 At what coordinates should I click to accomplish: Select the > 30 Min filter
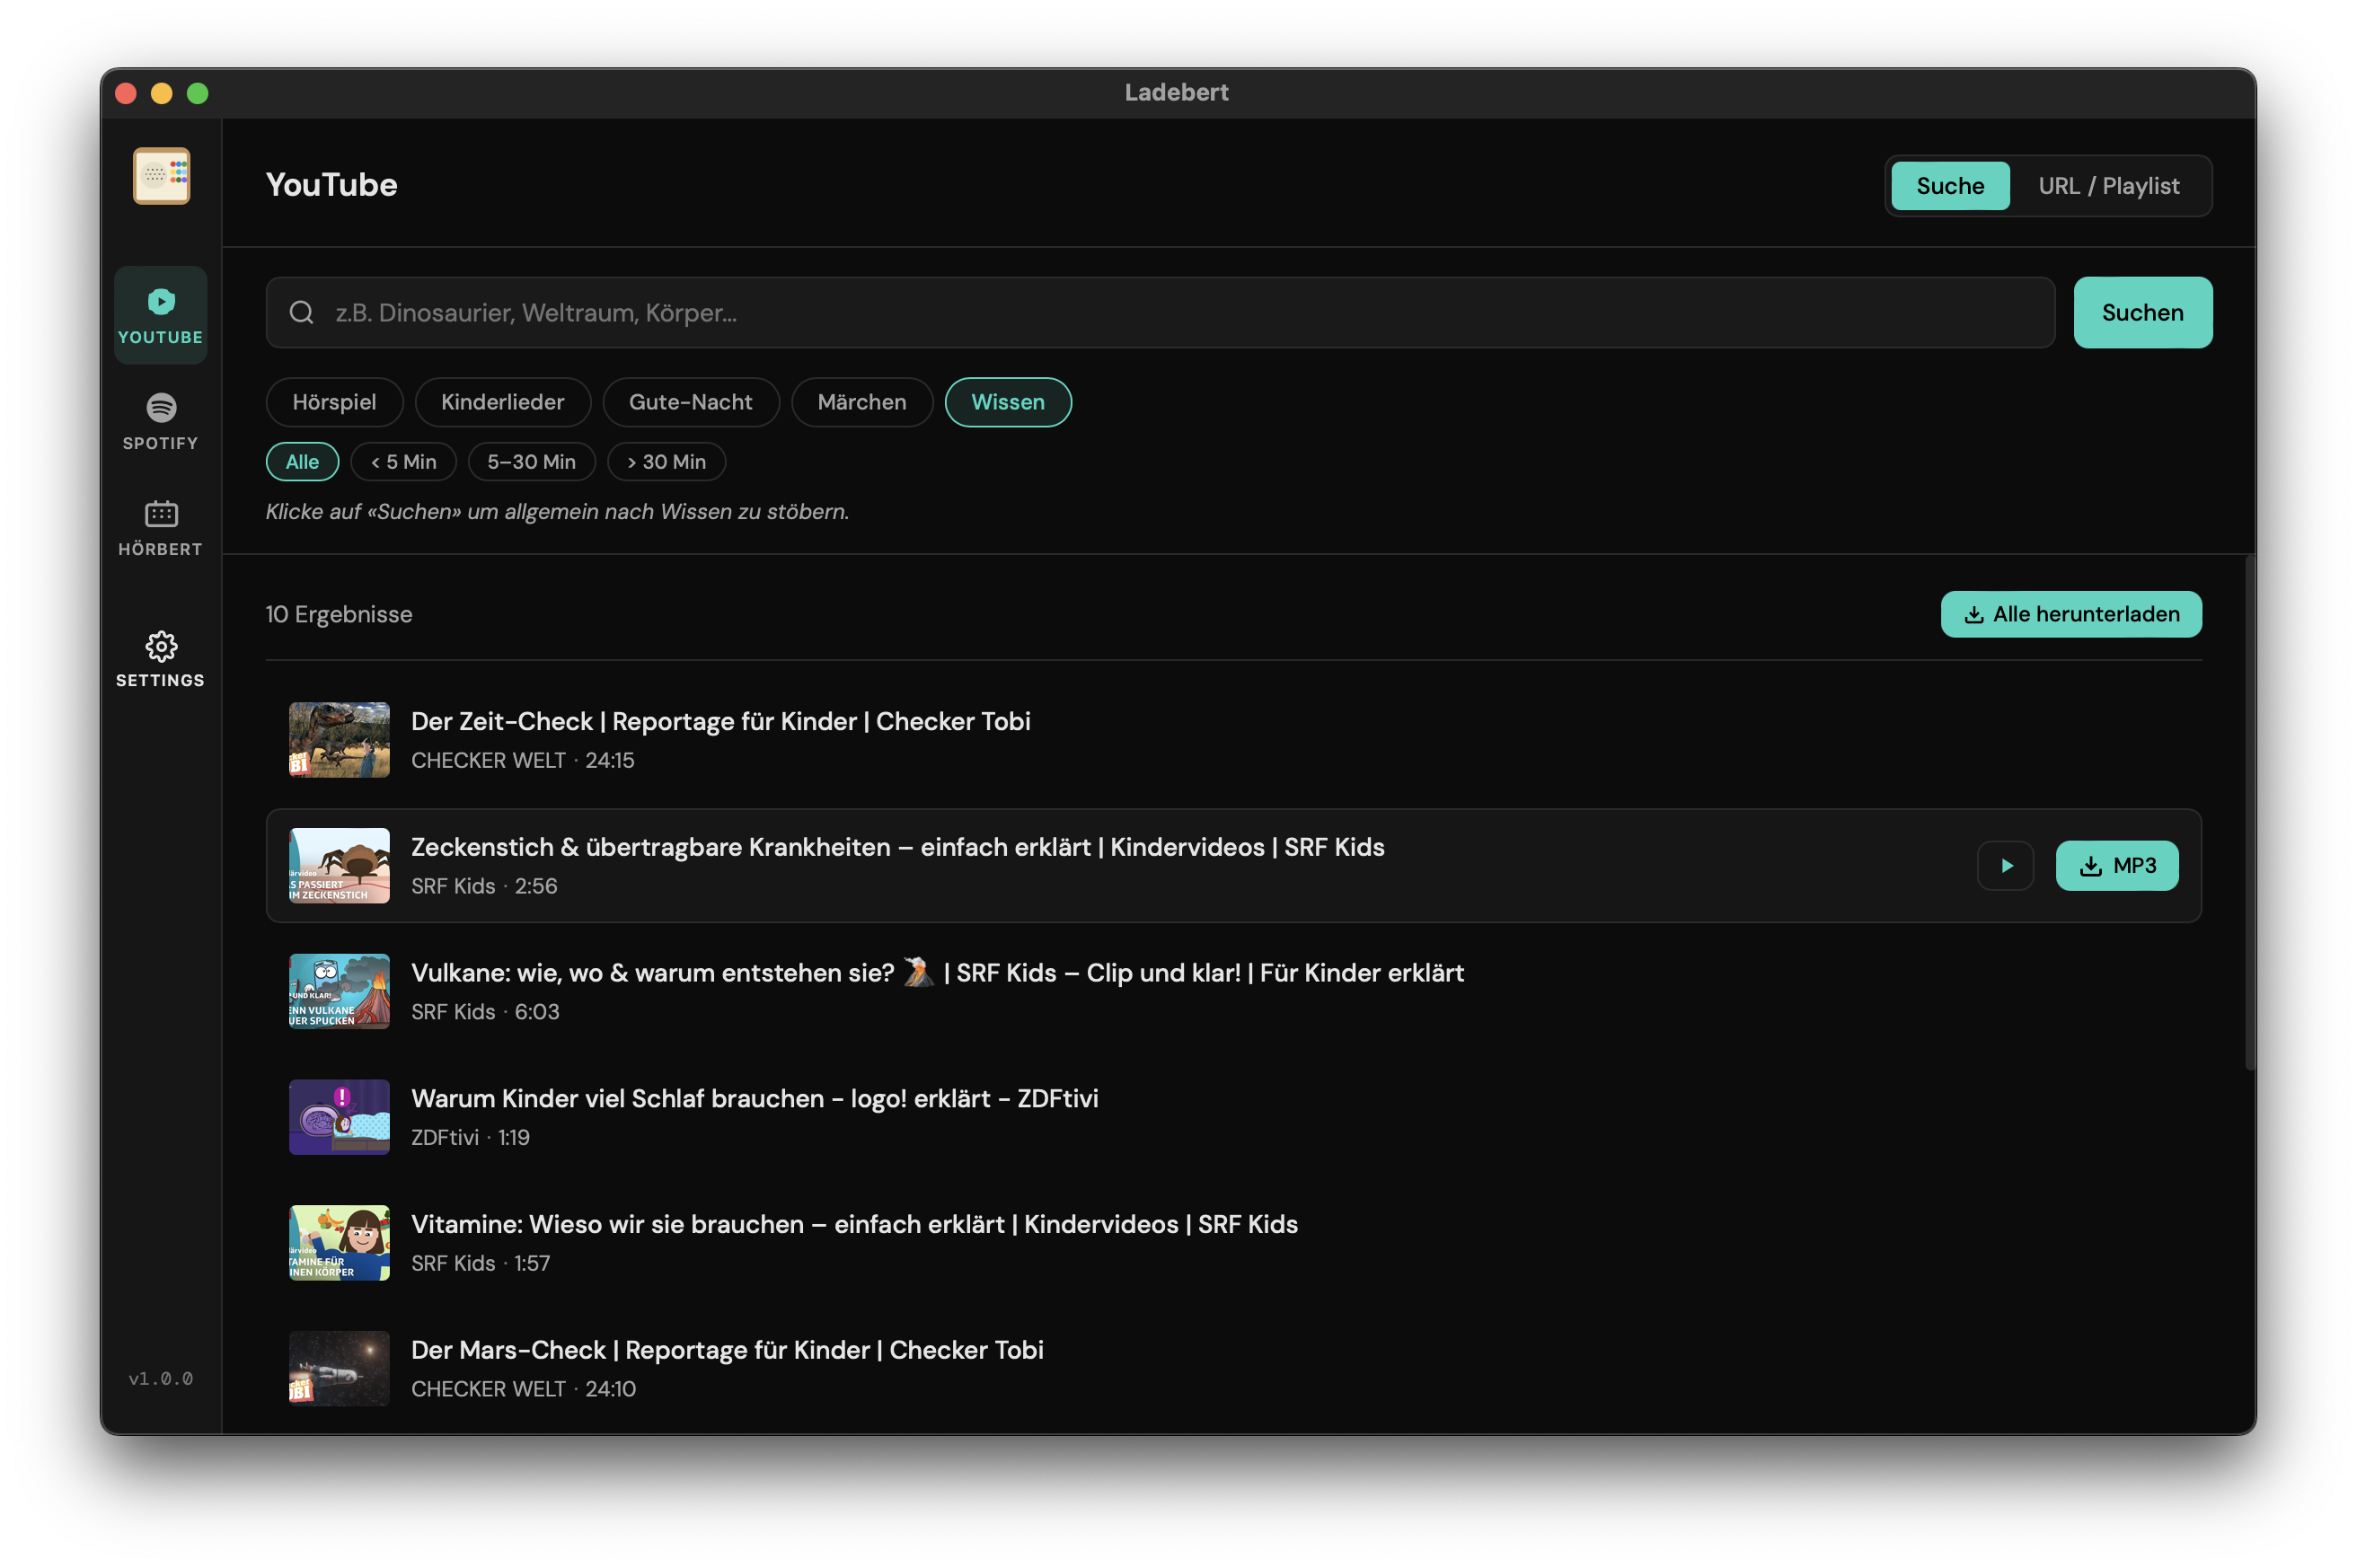[666, 461]
